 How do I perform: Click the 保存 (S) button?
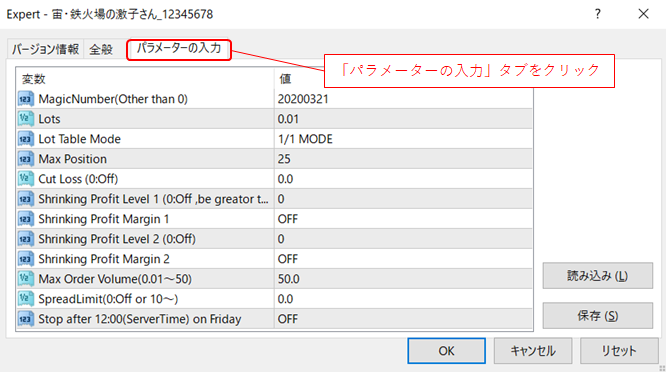pyautogui.click(x=598, y=316)
